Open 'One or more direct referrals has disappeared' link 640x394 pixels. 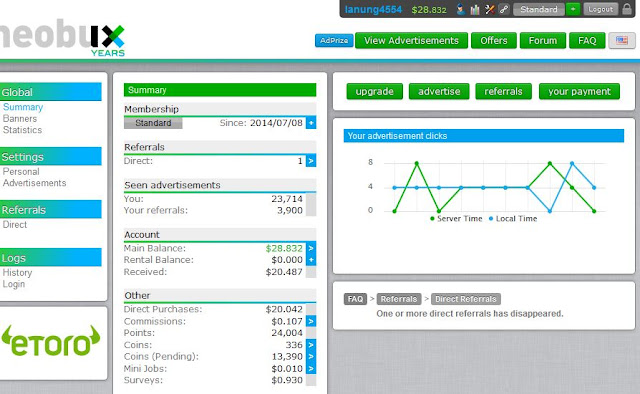pyautogui.click(x=470, y=314)
